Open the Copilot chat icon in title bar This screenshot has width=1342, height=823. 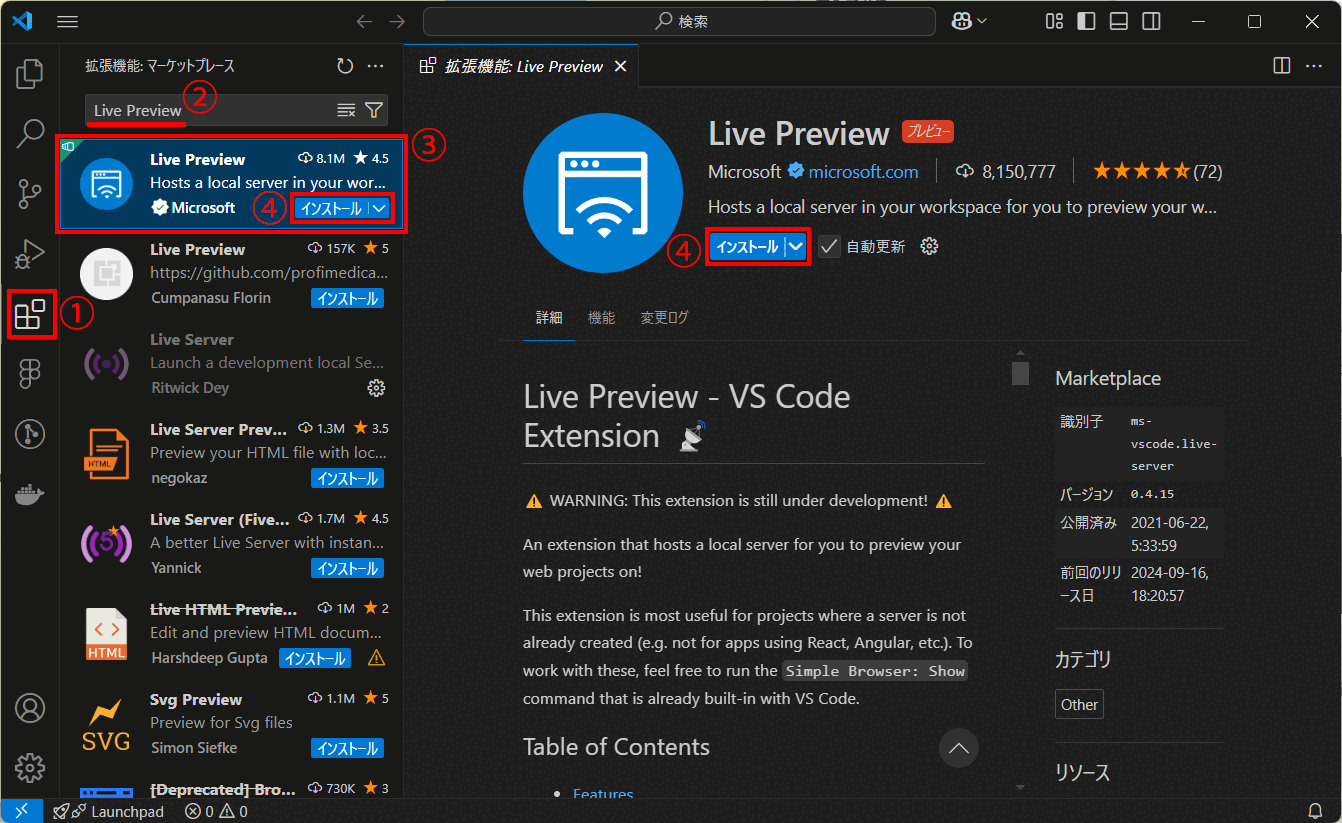click(x=962, y=21)
